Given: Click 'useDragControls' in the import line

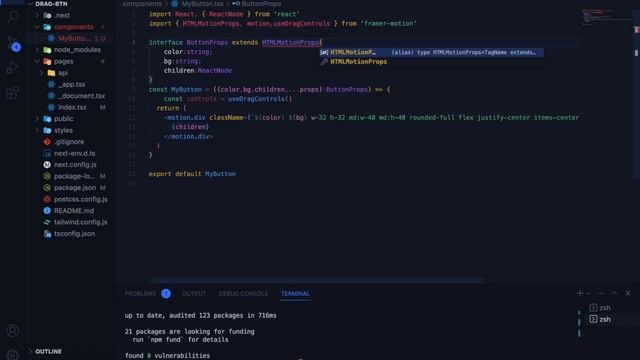Looking at the screenshot, I should [x=302, y=24].
